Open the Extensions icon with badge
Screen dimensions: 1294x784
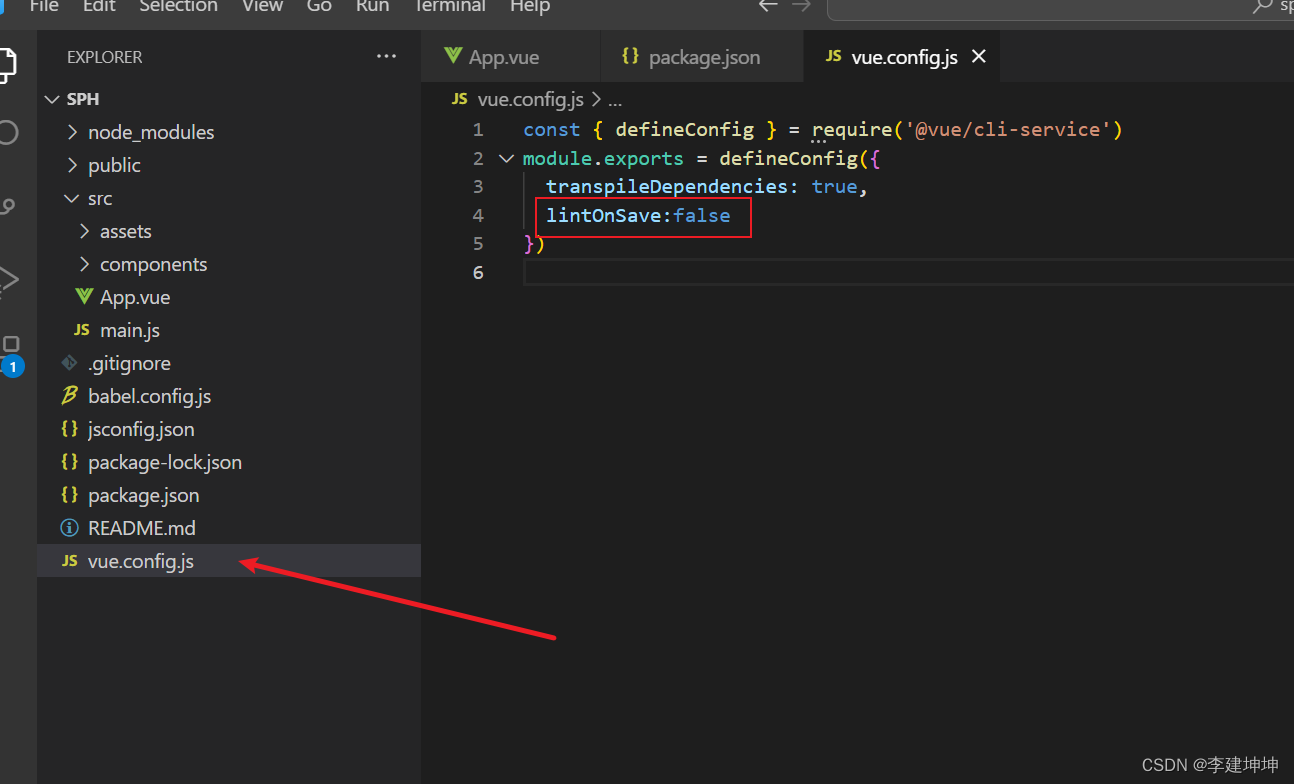(x=10, y=350)
